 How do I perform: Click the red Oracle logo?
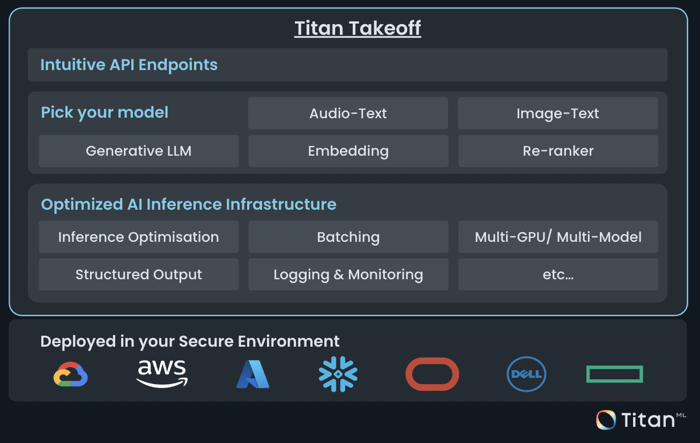(432, 374)
